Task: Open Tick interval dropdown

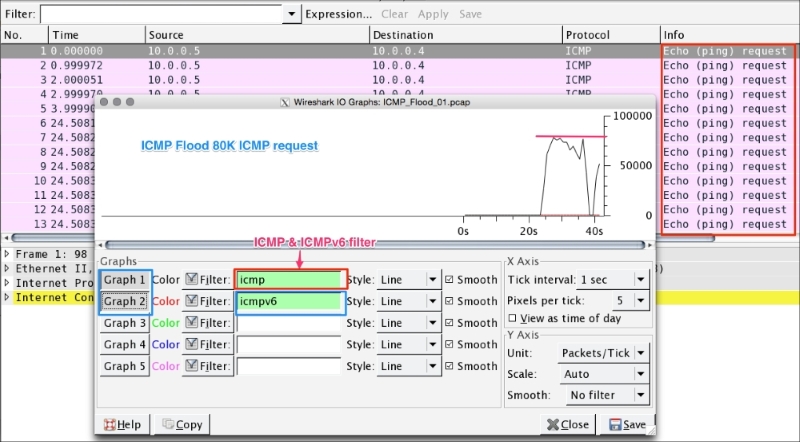Action: pyautogui.click(x=613, y=280)
